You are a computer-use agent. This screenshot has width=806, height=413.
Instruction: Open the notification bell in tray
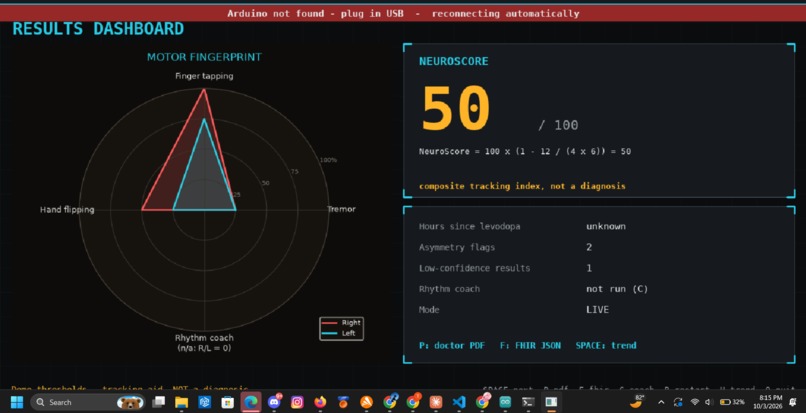(792, 402)
